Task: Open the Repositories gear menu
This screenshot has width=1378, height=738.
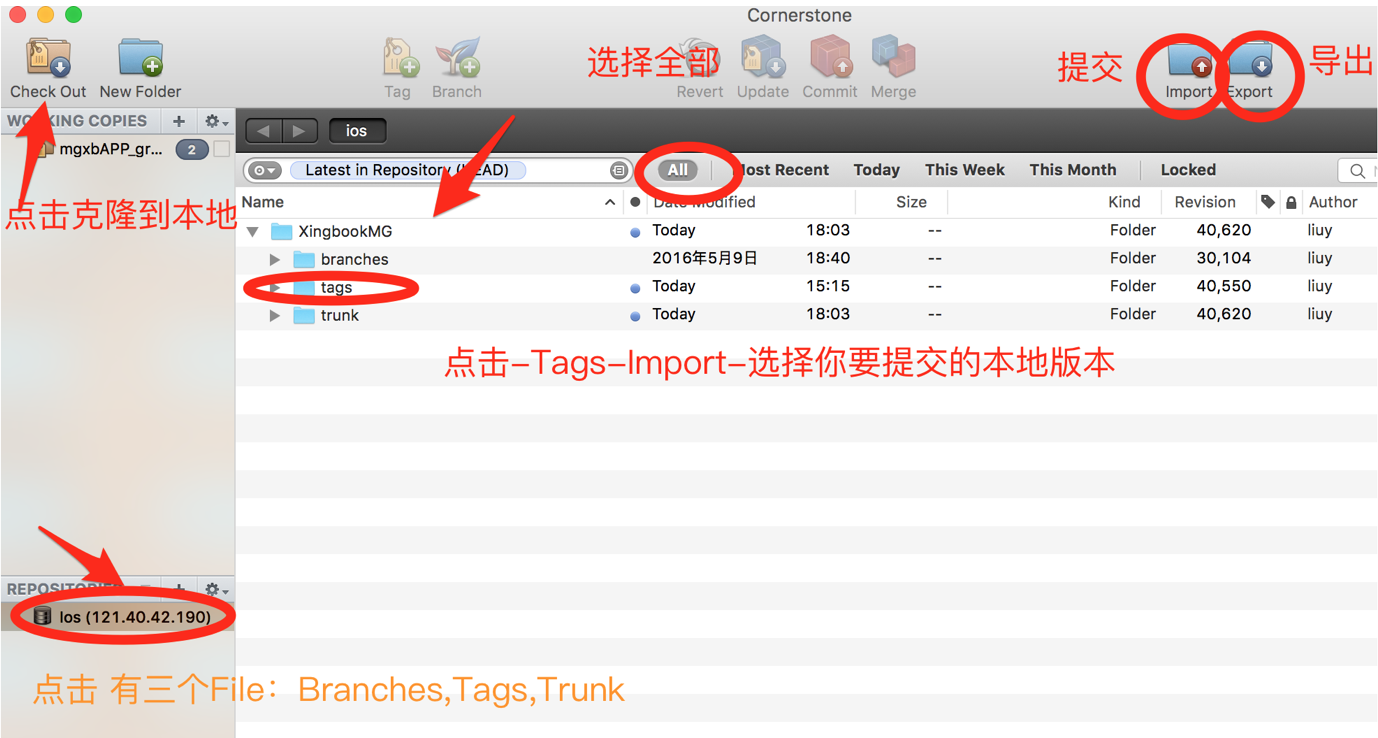Action: coord(216,590)
